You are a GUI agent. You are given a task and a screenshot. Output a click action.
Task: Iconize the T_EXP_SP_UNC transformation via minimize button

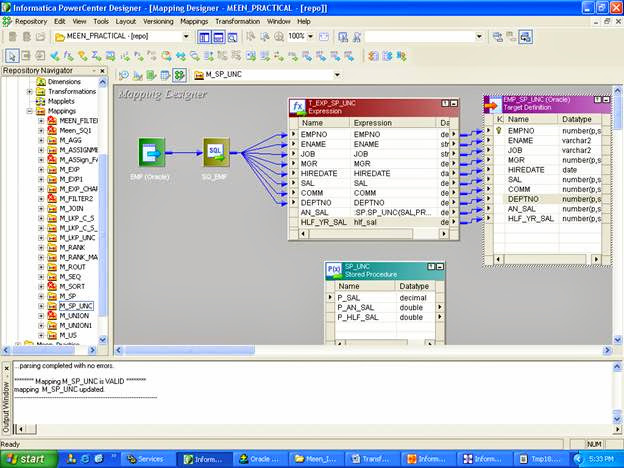click(454, 103)
